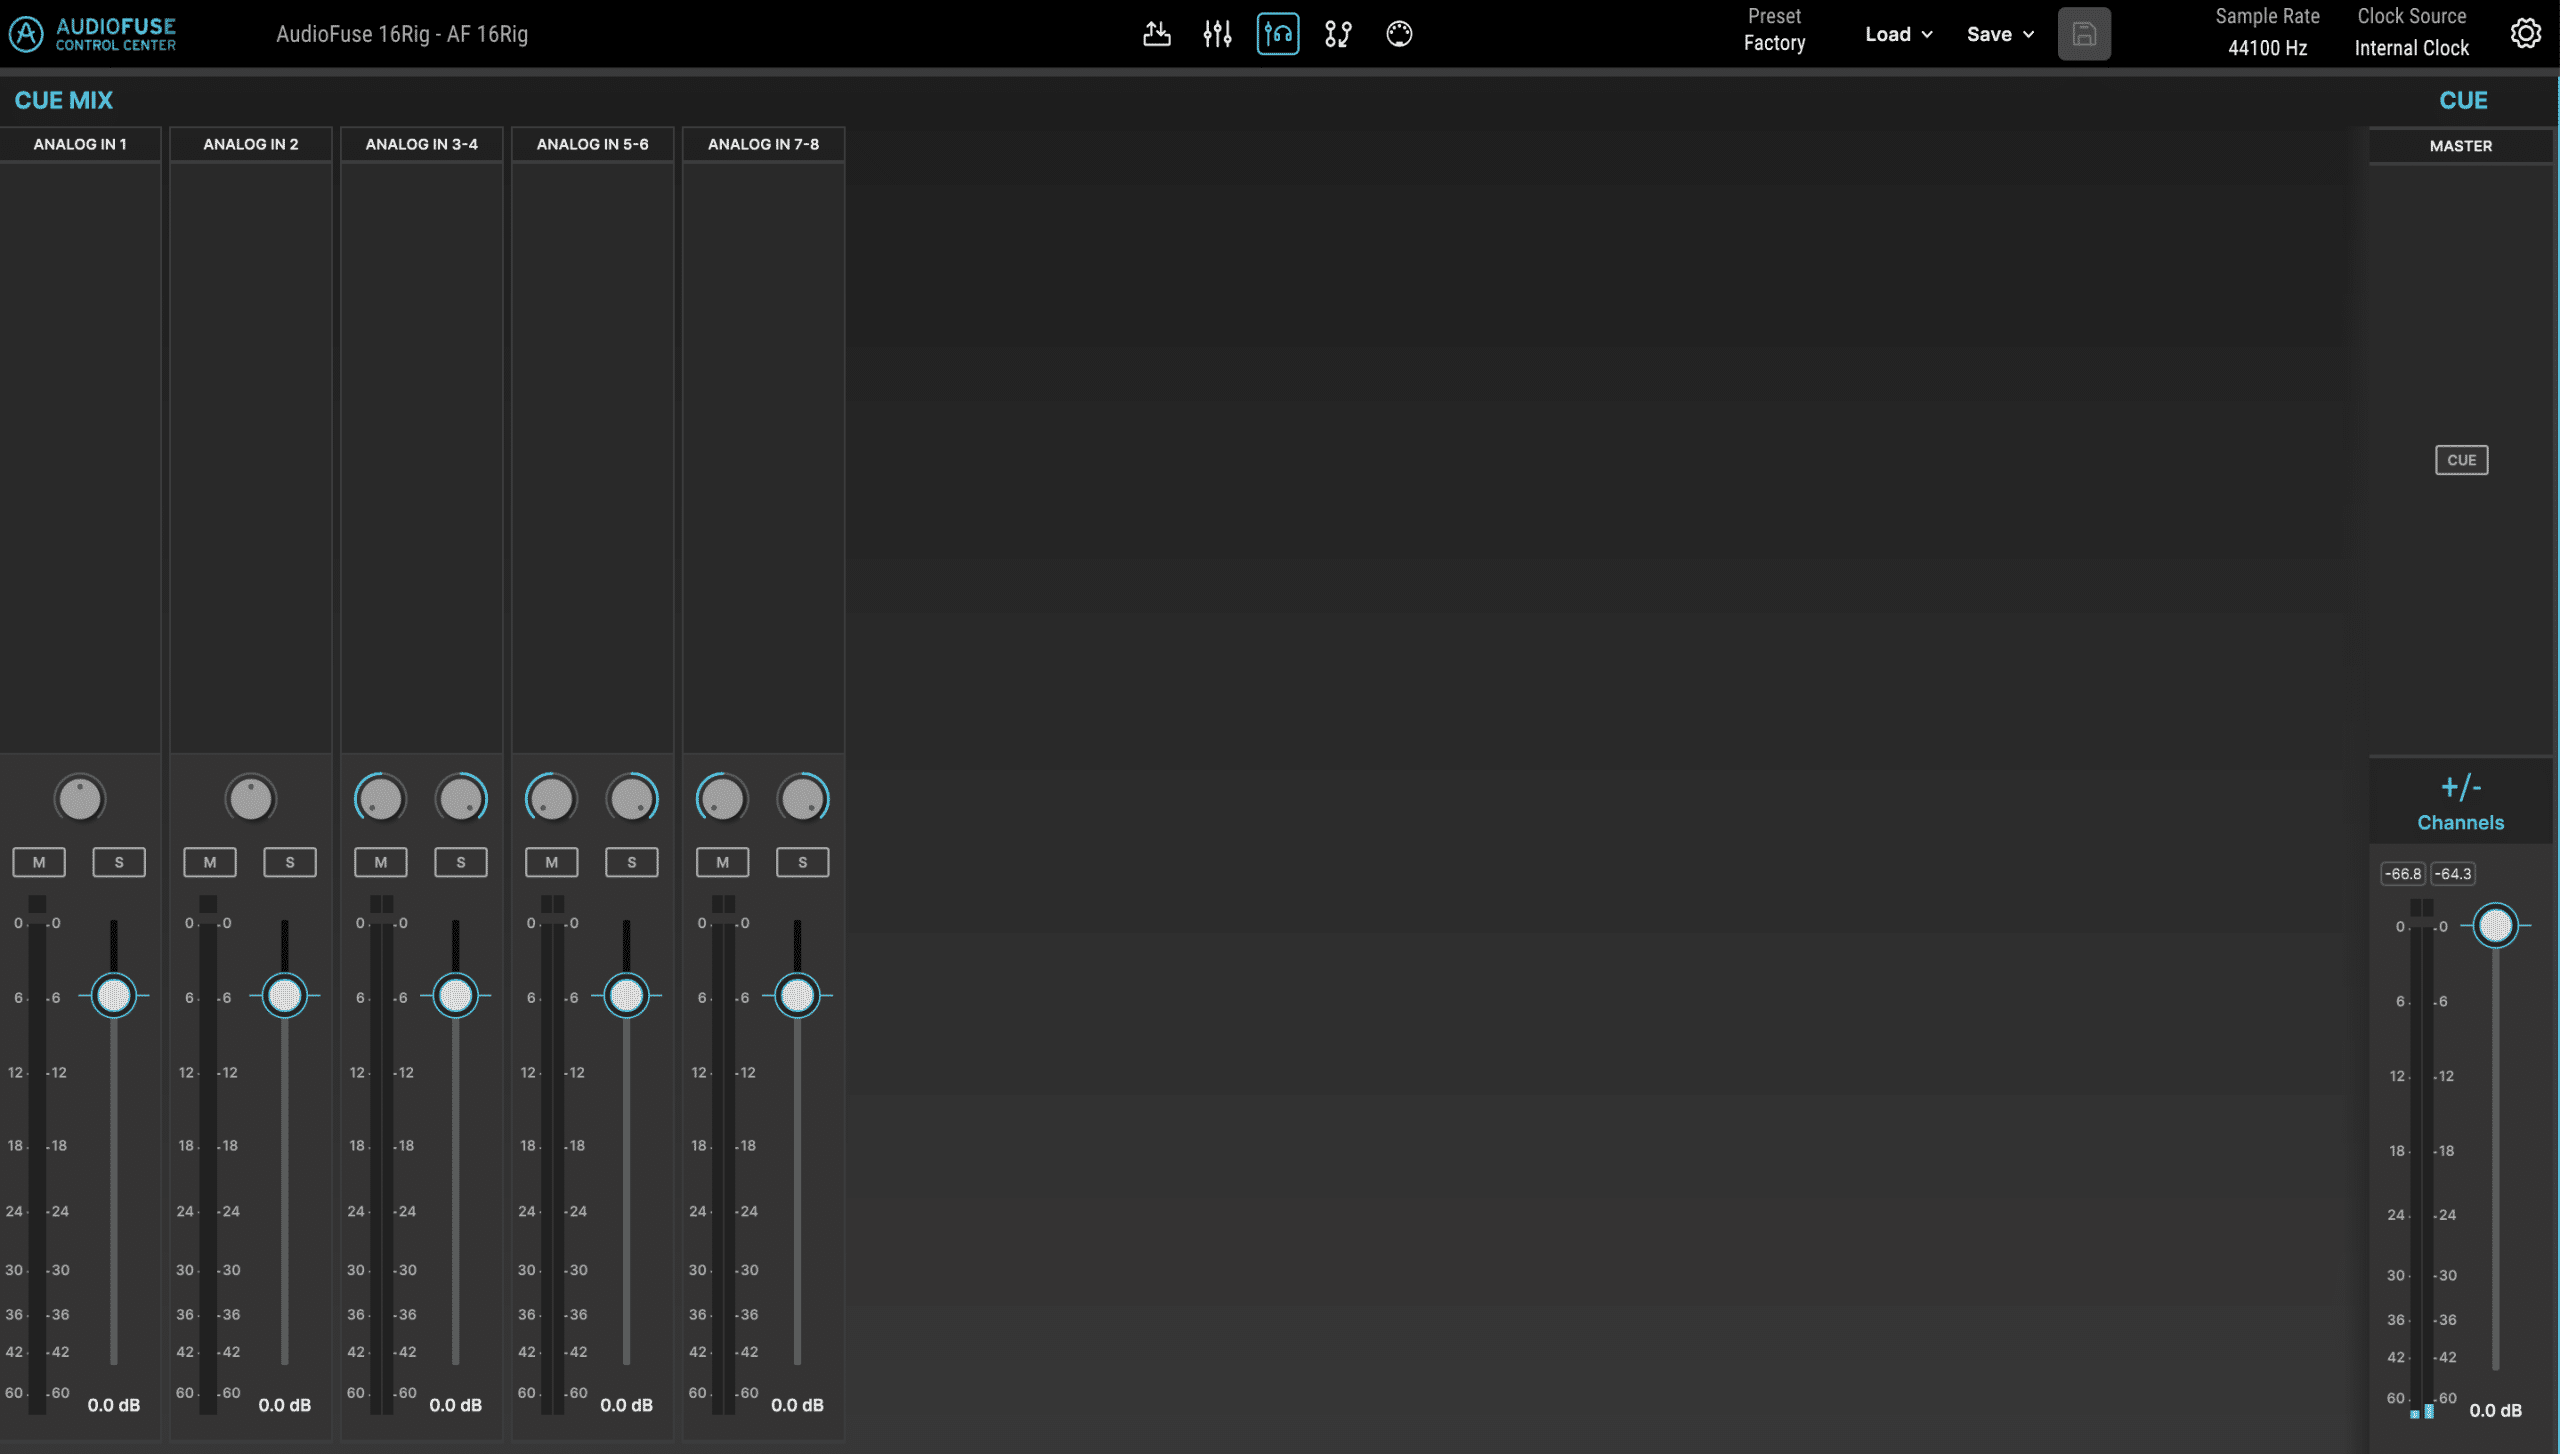Solo the Analog In 7-8 channel

coord(803,862)
